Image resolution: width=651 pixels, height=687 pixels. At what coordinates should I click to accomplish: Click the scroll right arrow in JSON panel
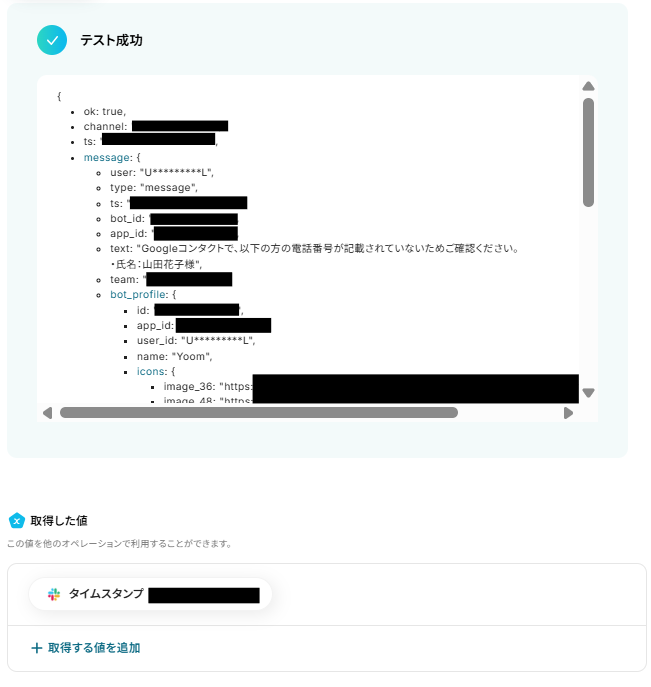(568, 413)
